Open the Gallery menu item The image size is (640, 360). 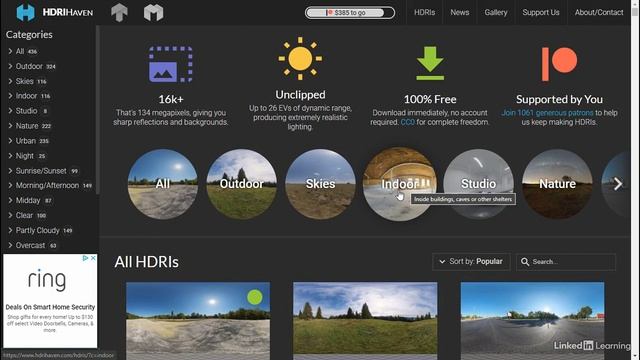pos(496,12)
